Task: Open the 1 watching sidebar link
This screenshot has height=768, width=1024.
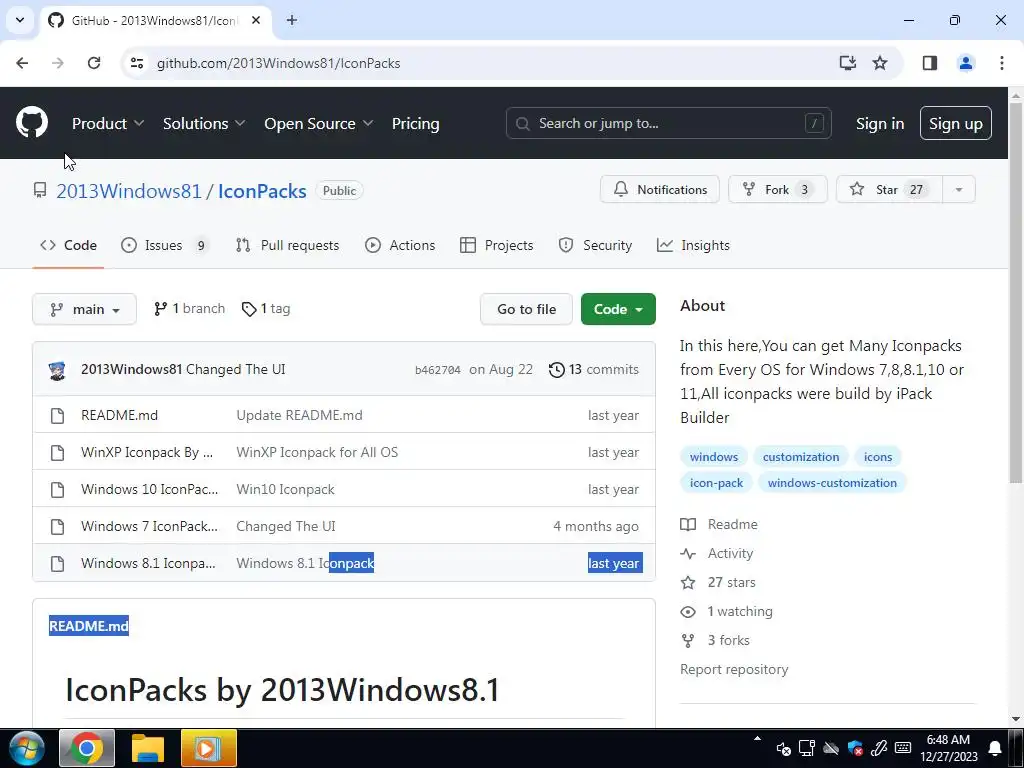Action: pos(726,611)
